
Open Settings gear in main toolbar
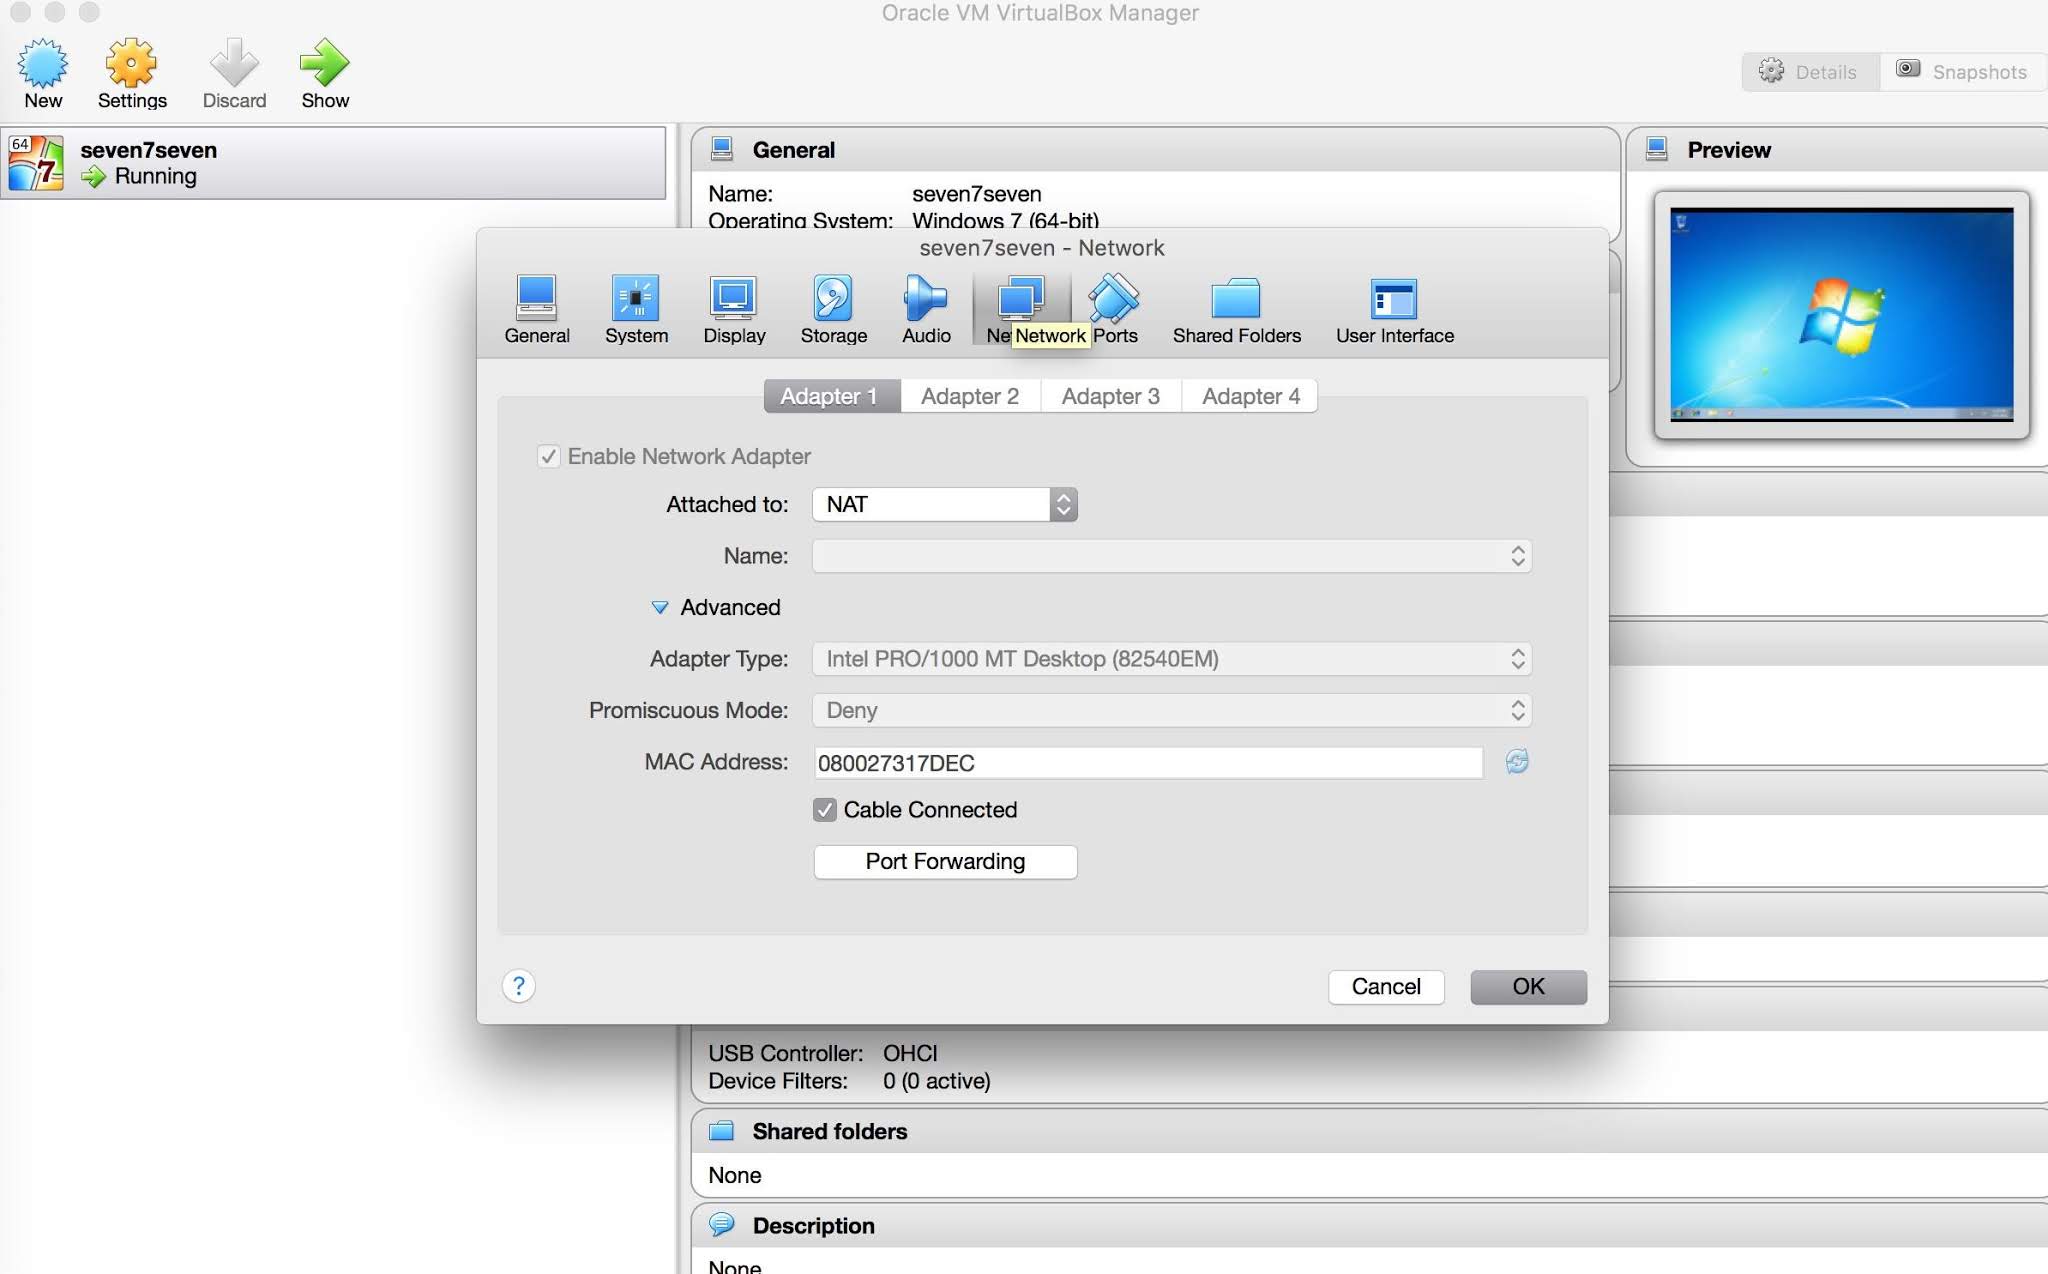pos(131,64)
